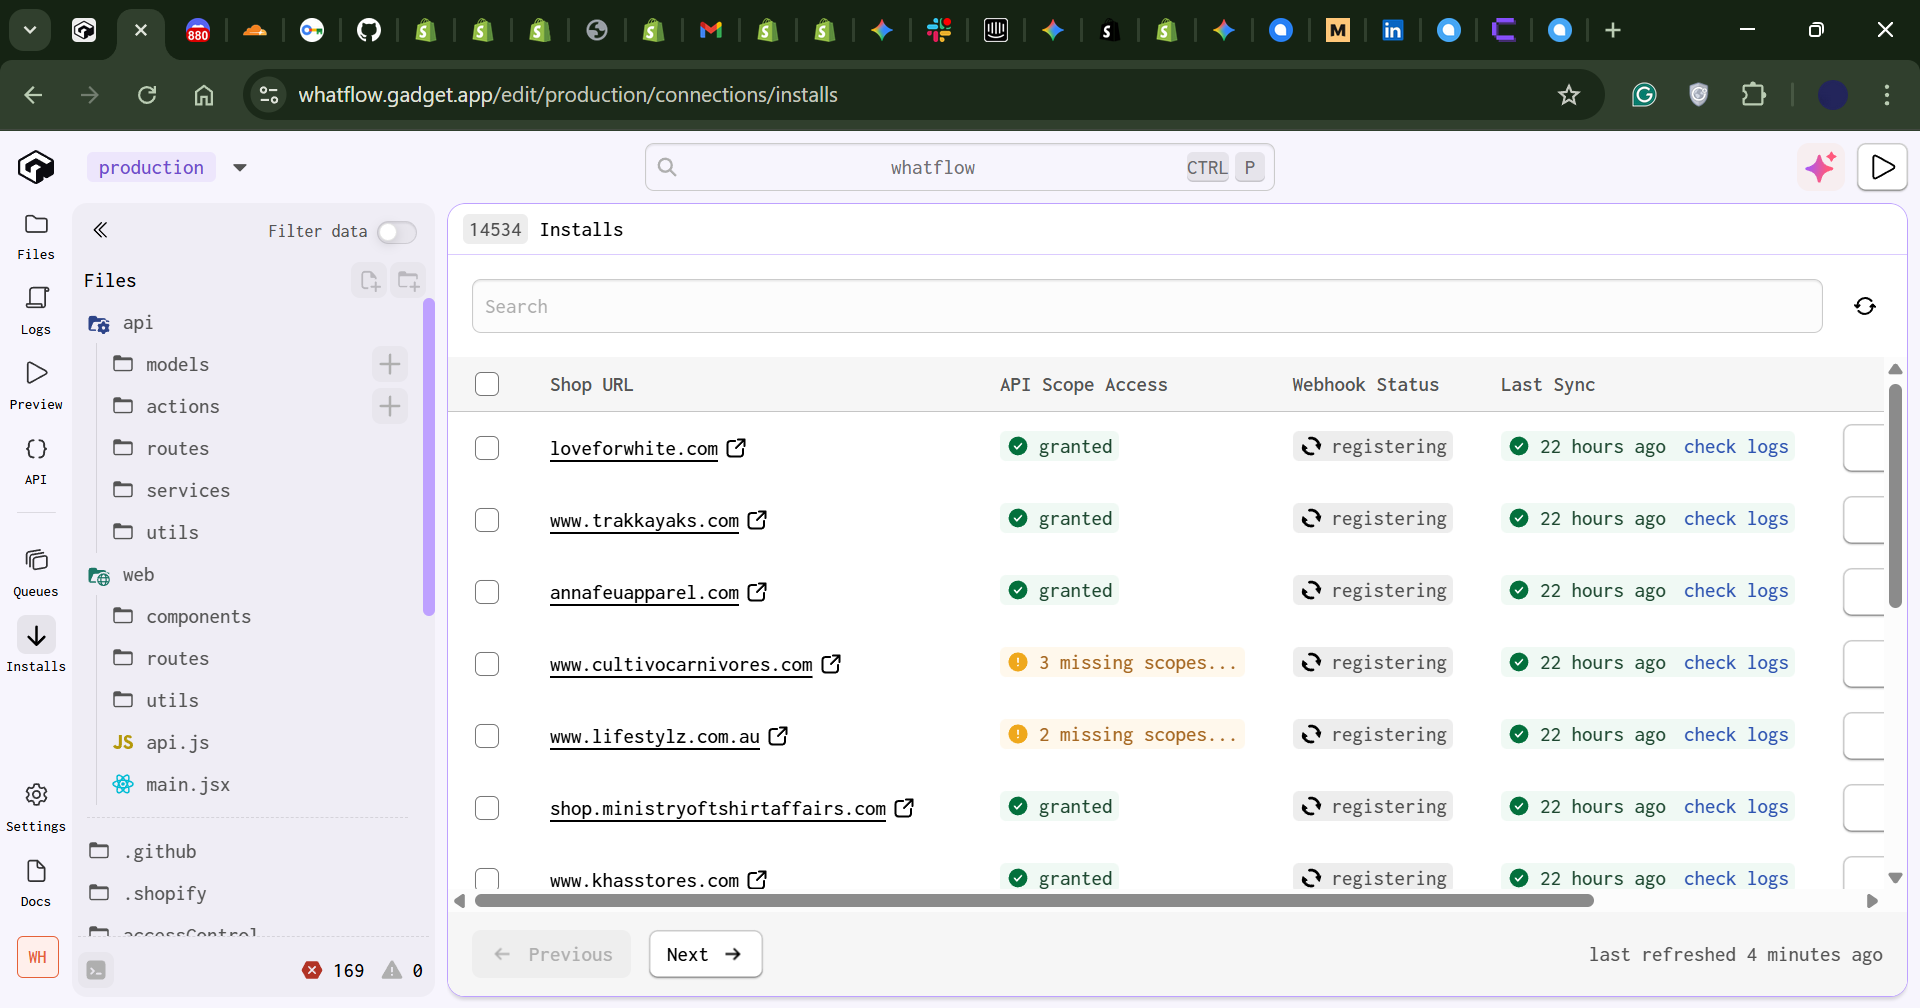Image resolution: width=1920 pixels, height=1008 pixels.
Task: Open the Installs sidebar panel
Action: coord(36,645)
